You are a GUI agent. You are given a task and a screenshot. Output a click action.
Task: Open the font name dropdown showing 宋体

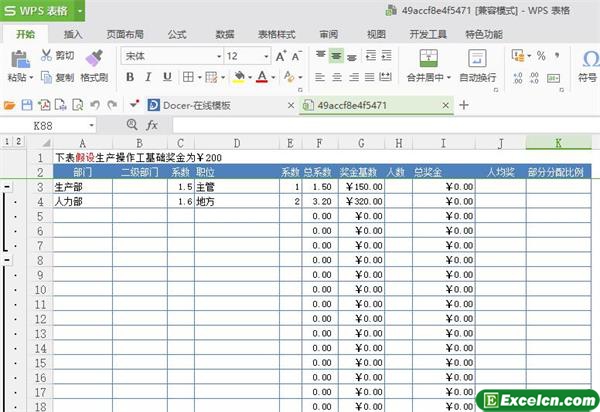click(166, 56)
